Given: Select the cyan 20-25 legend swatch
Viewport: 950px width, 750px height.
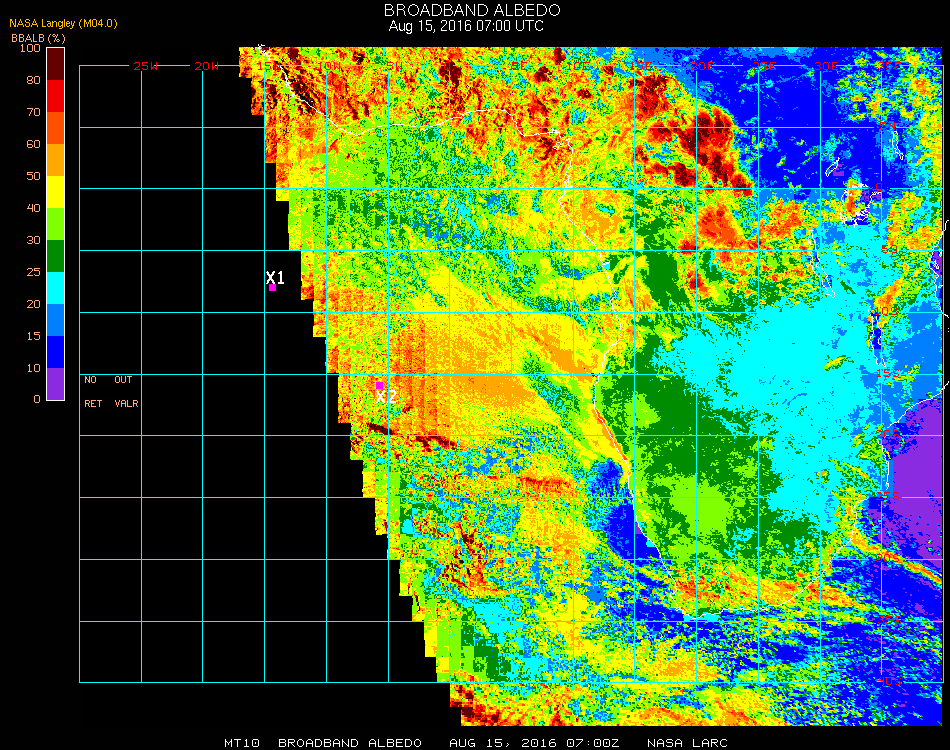Looking at the screenshot, I should 55,288.
